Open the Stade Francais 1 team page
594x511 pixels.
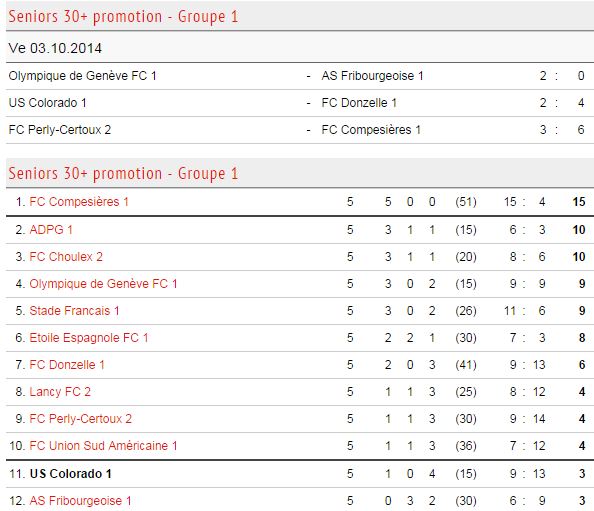pos(74,311)
